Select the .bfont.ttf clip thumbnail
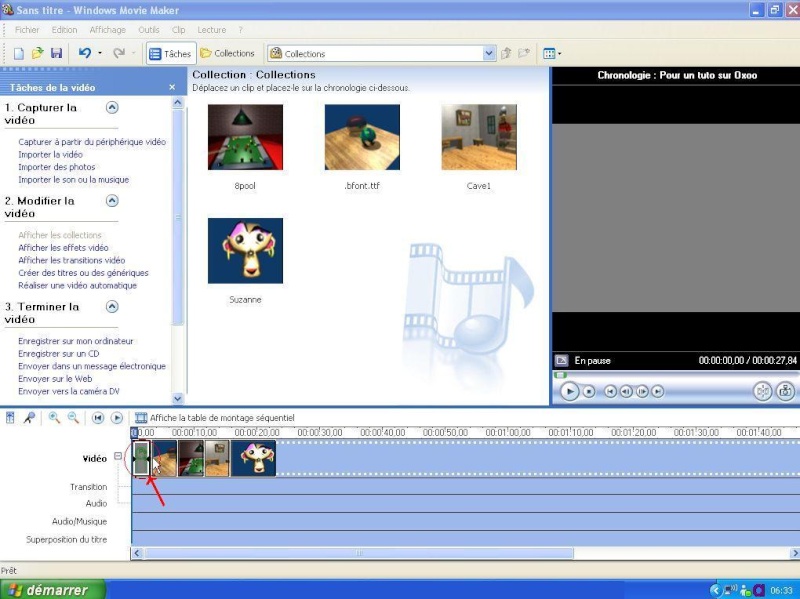800x599 pixels. pos(362,137)
